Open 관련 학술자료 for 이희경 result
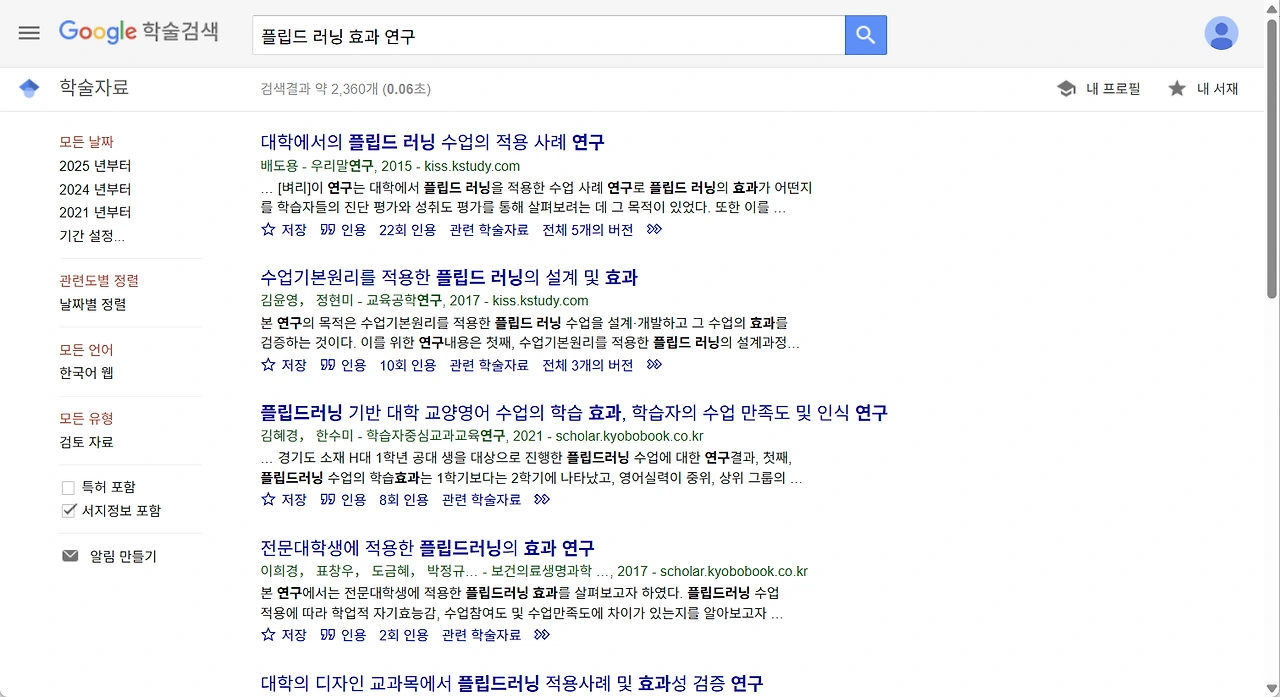The image size is (1280, 697). [x=481, y=635]
